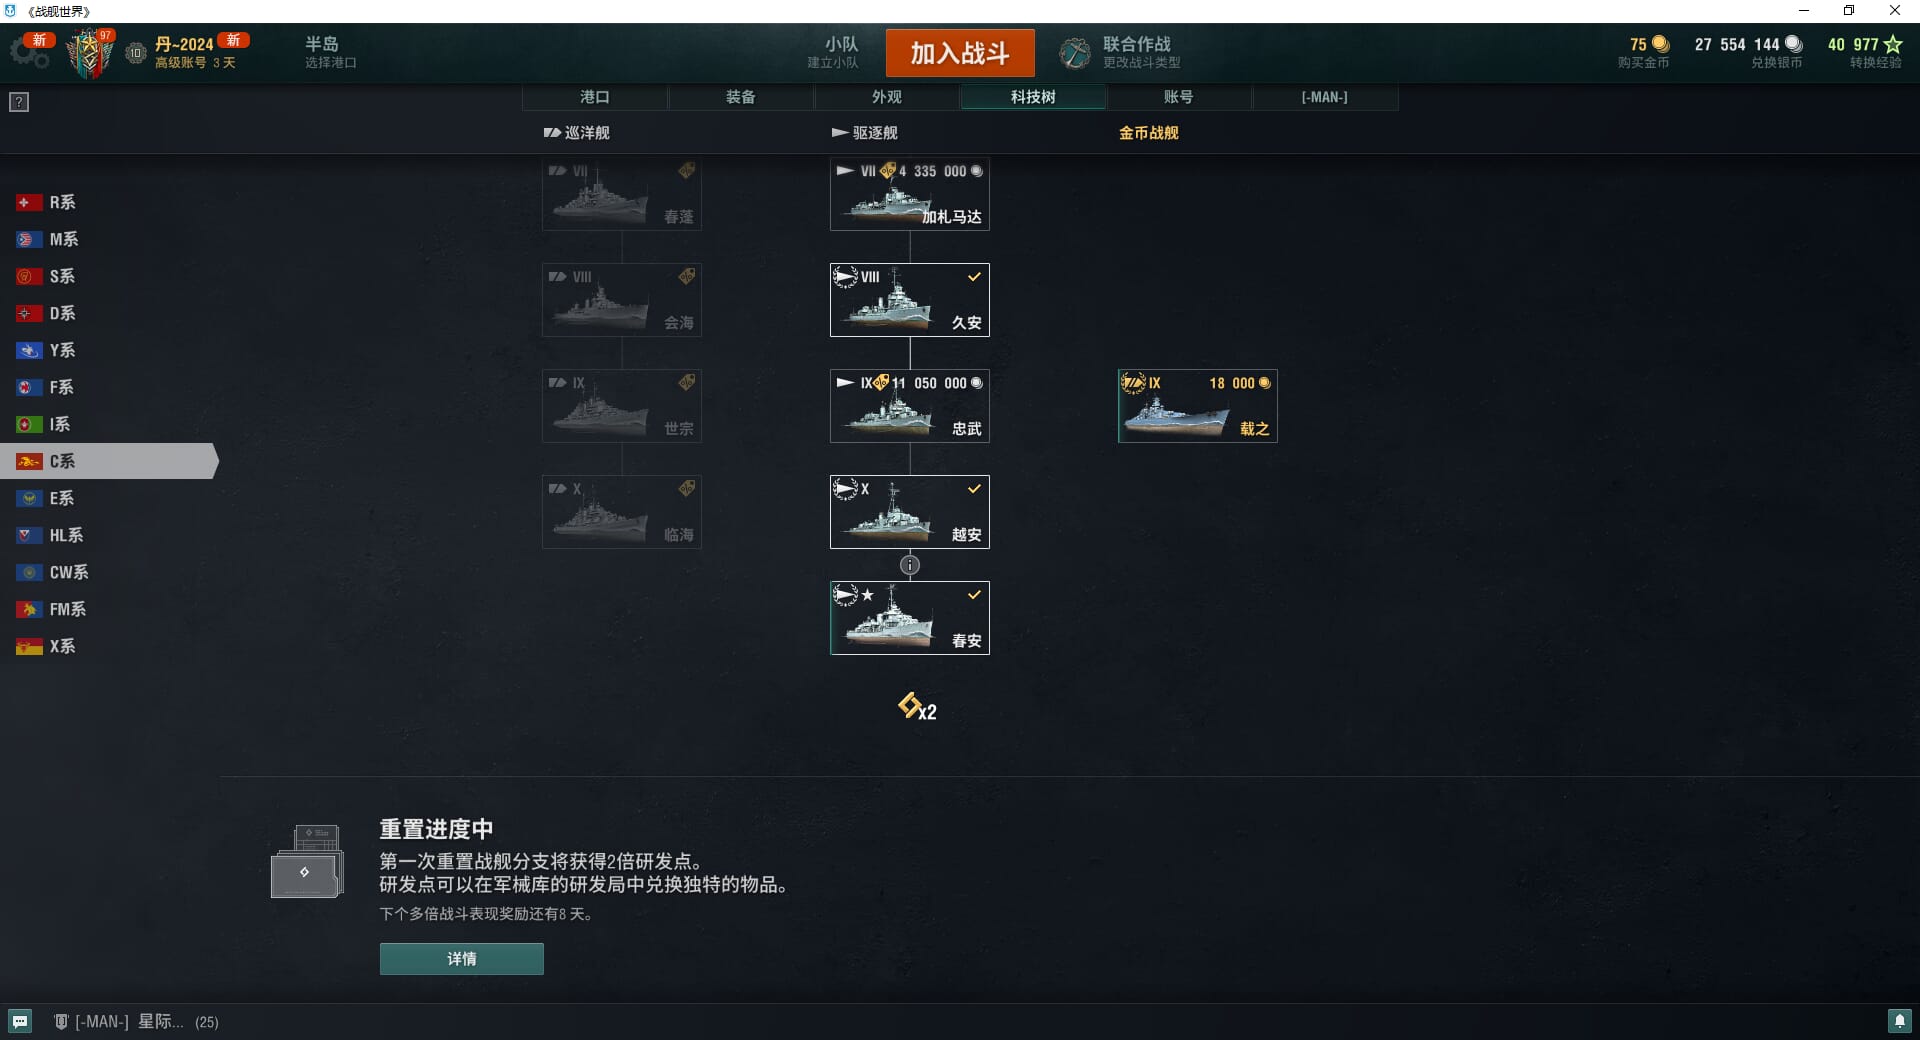
Task: Switch to the 装备 tab
Action: pos(741,97)
